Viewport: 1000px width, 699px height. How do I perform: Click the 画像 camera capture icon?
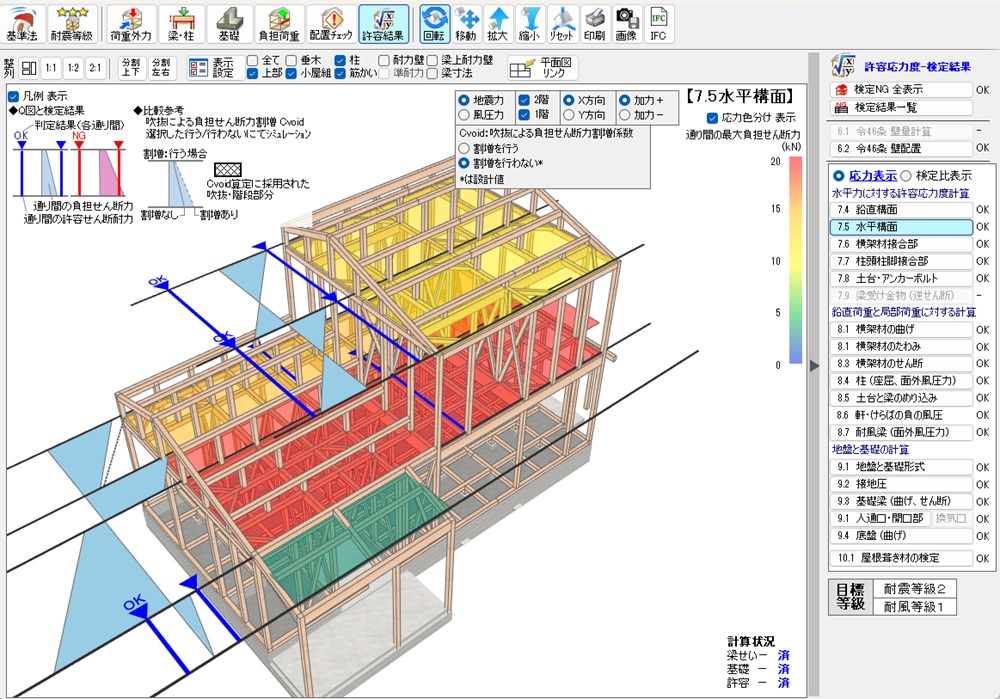point(626,21)
